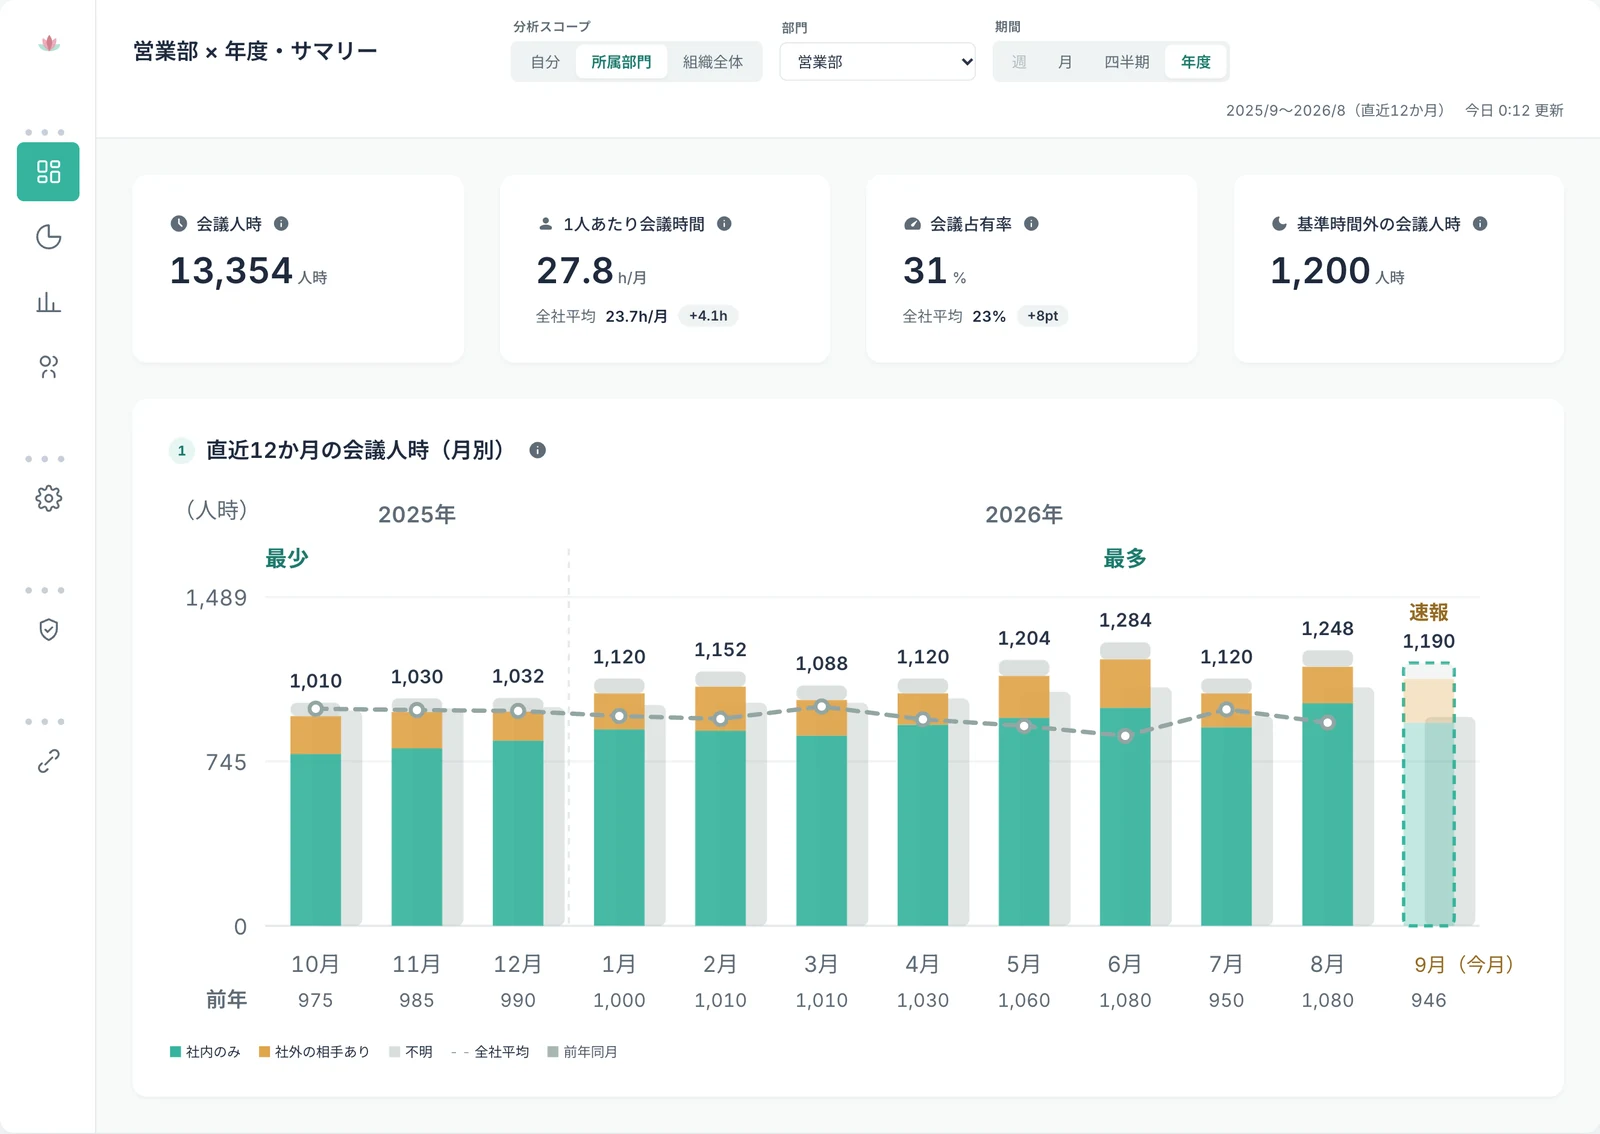Select 組織全体 analysis scope
The width and height of the screenshot is (1600, 1134).
[x=713, y=62]
